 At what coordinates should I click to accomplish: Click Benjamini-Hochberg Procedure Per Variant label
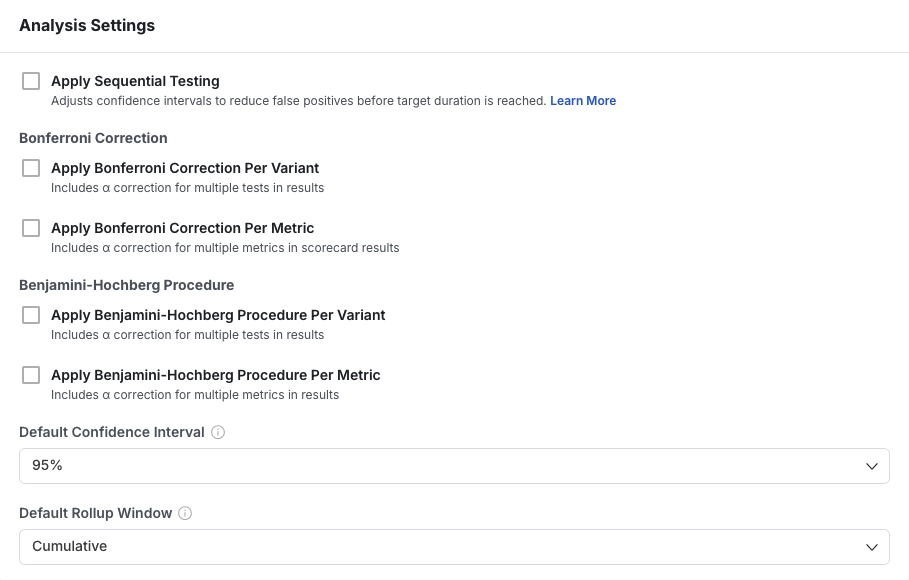pyautogui.click(x=218, y=315)
